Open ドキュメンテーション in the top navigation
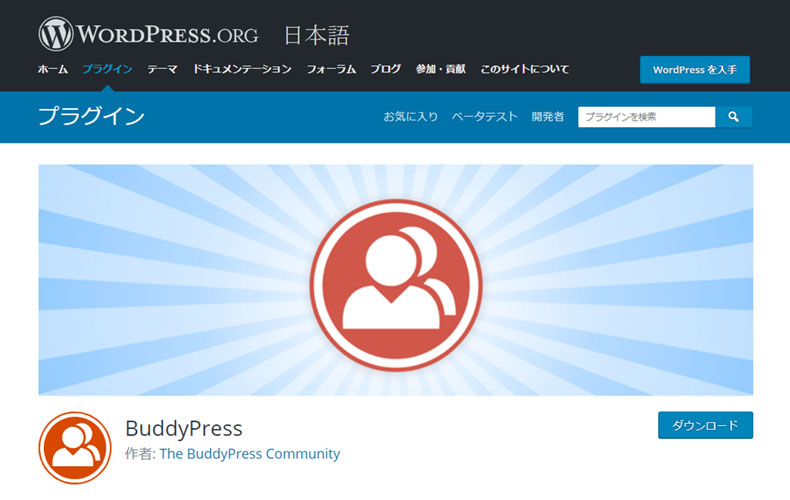 click(x=242, y=69)
